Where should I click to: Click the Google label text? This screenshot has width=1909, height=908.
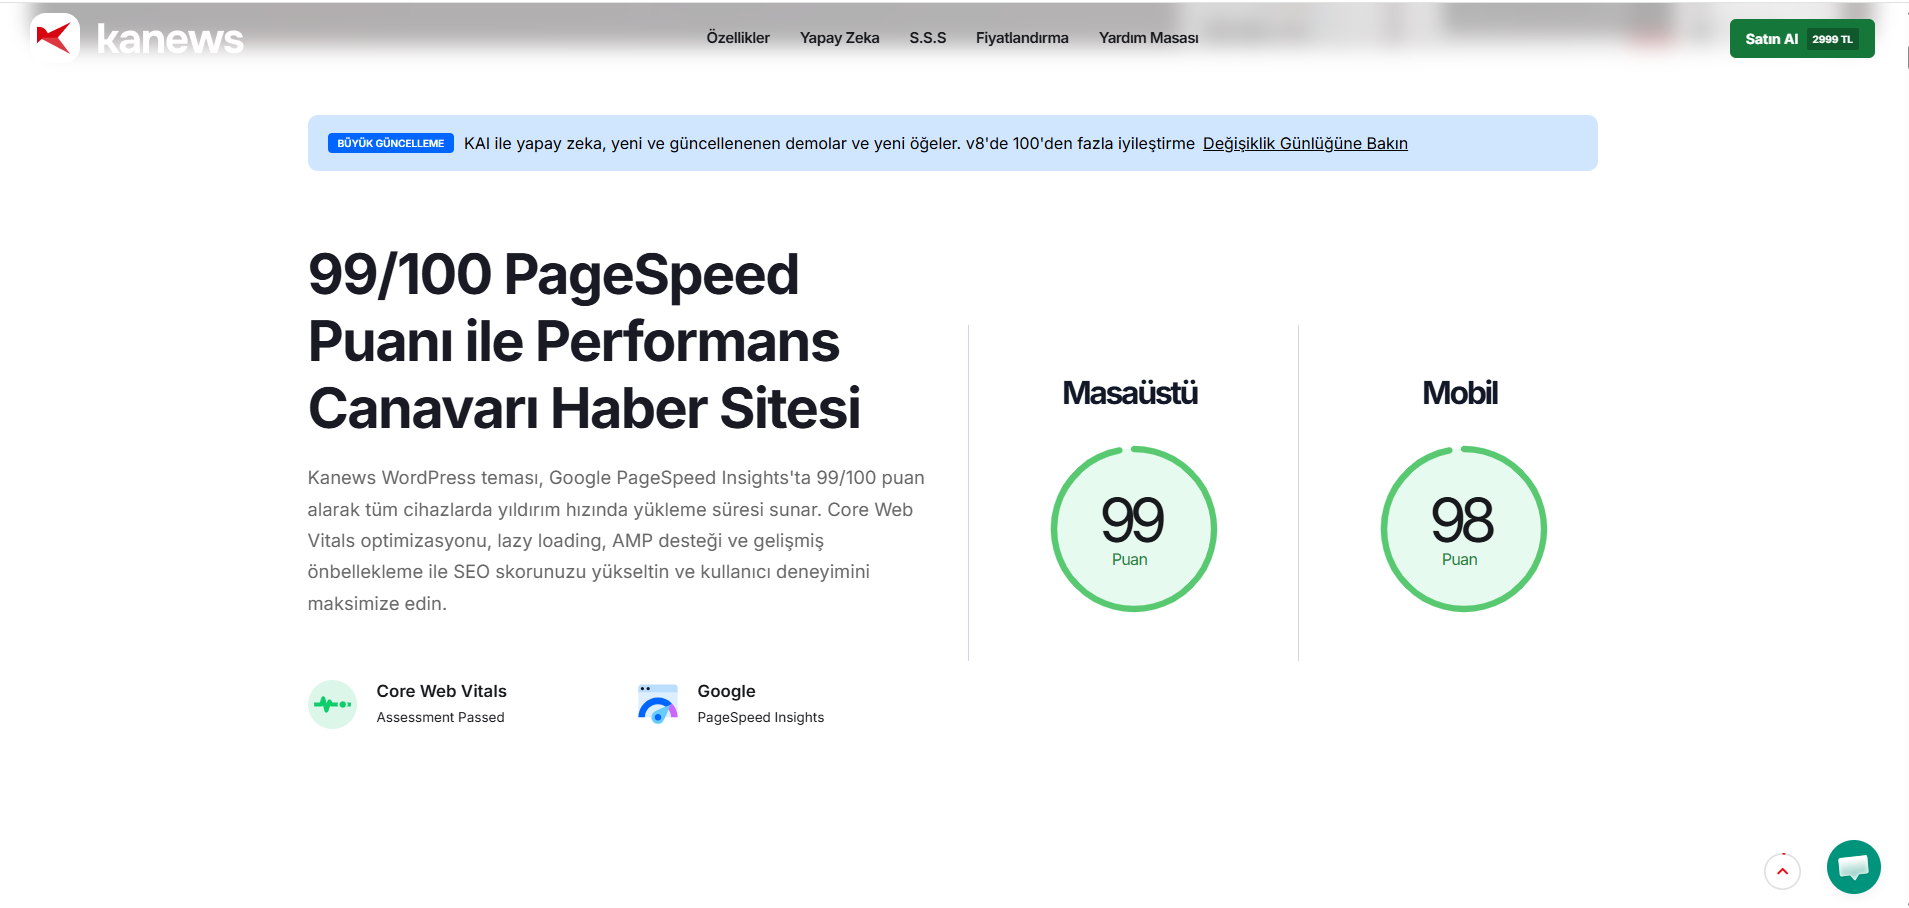pyautogui.click(x=726, y=691)
